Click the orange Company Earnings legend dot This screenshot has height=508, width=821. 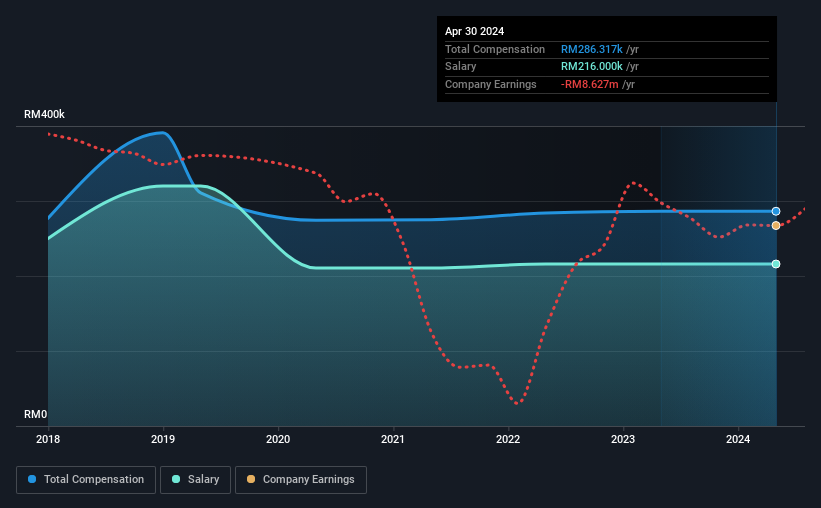click(251, 479)
